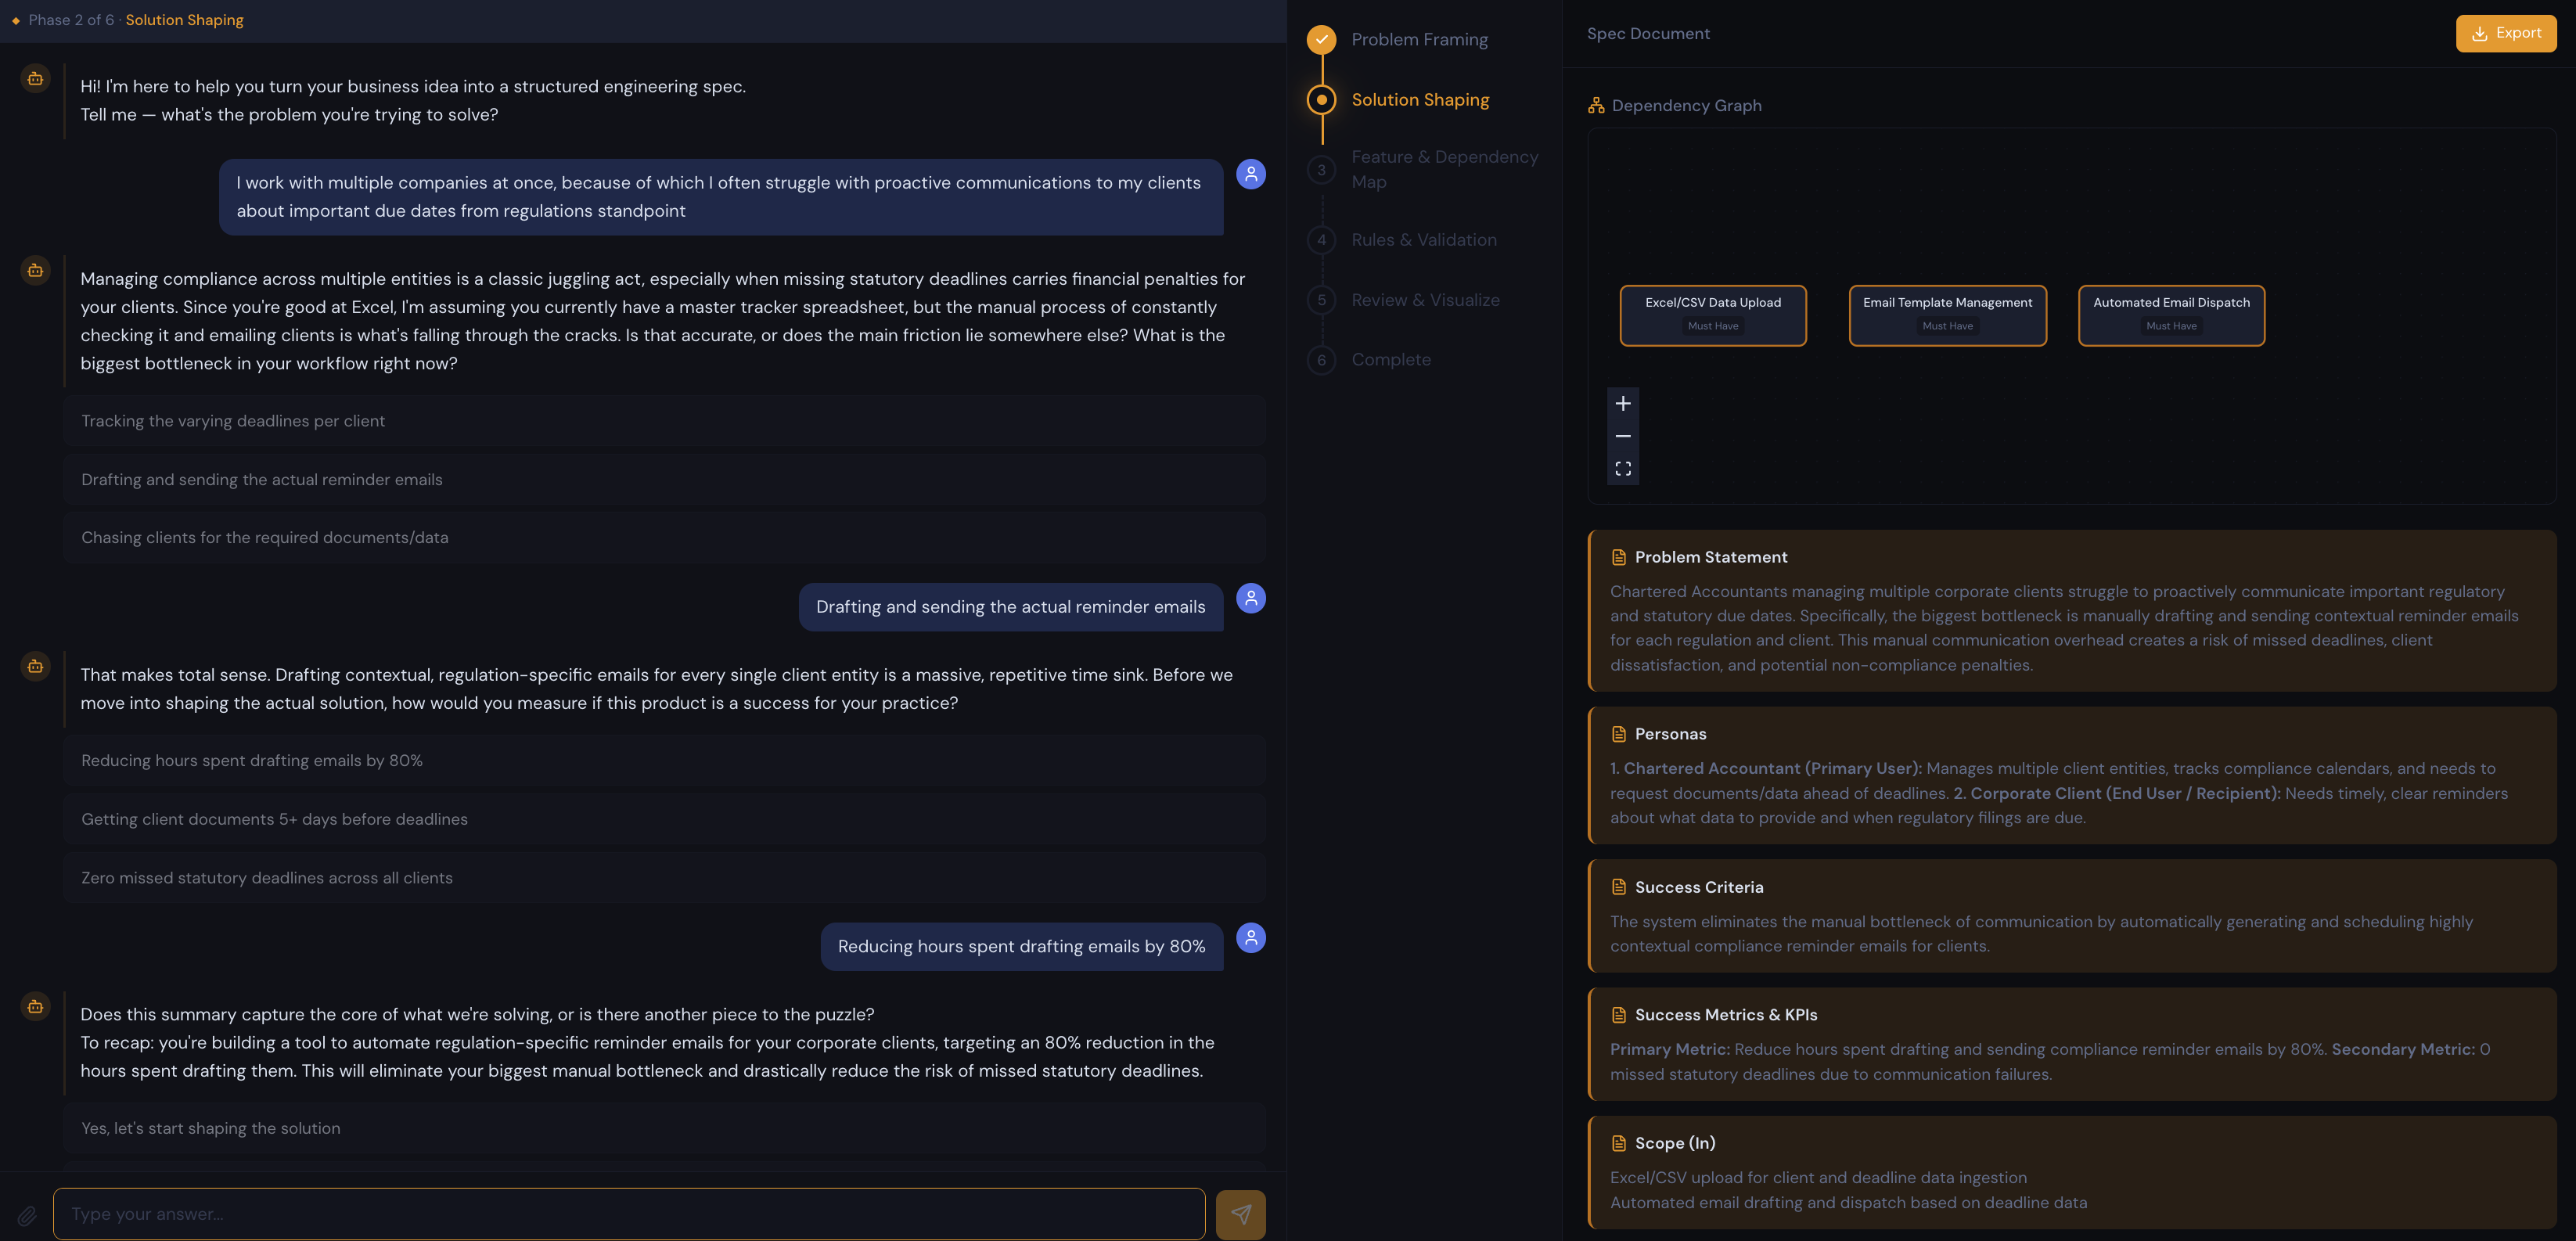Select the Email Template Management node
Image resolution: width=2576 pixels, height=1241 pixels.
(x=1947, y=315)
